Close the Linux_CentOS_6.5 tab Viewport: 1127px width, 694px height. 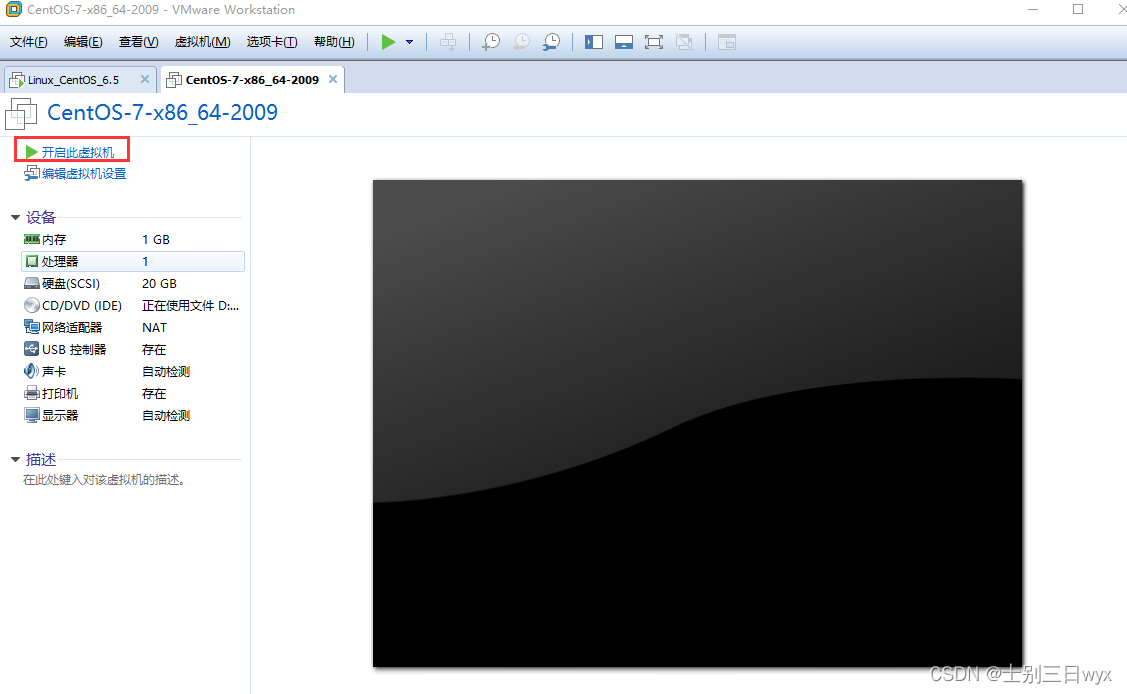[144, 79]
